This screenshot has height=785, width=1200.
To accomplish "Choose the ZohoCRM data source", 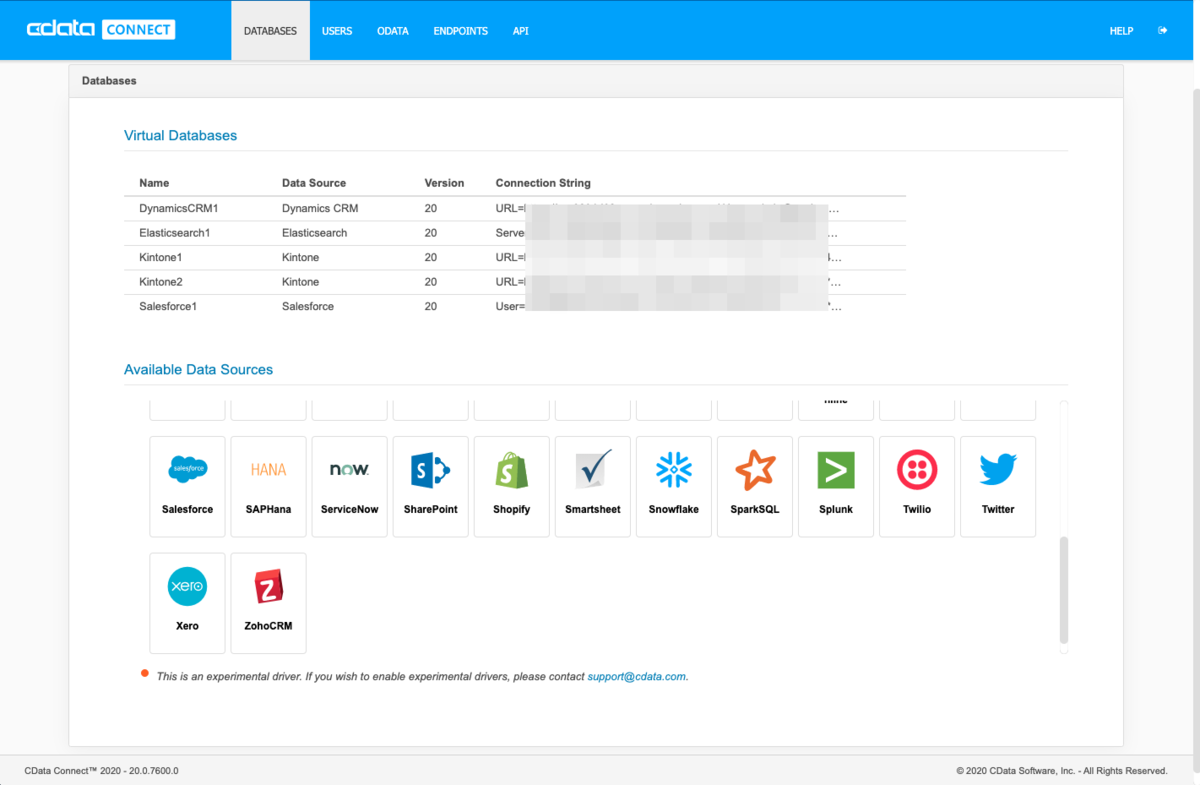I will 269,603.
